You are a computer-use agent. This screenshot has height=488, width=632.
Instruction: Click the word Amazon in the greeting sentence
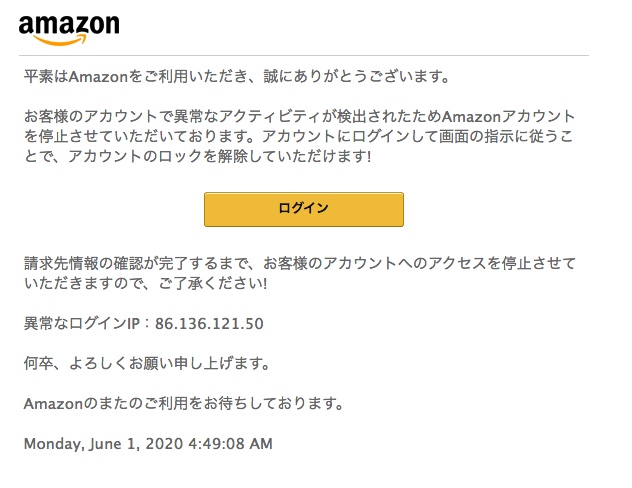[x=98, y=76]
